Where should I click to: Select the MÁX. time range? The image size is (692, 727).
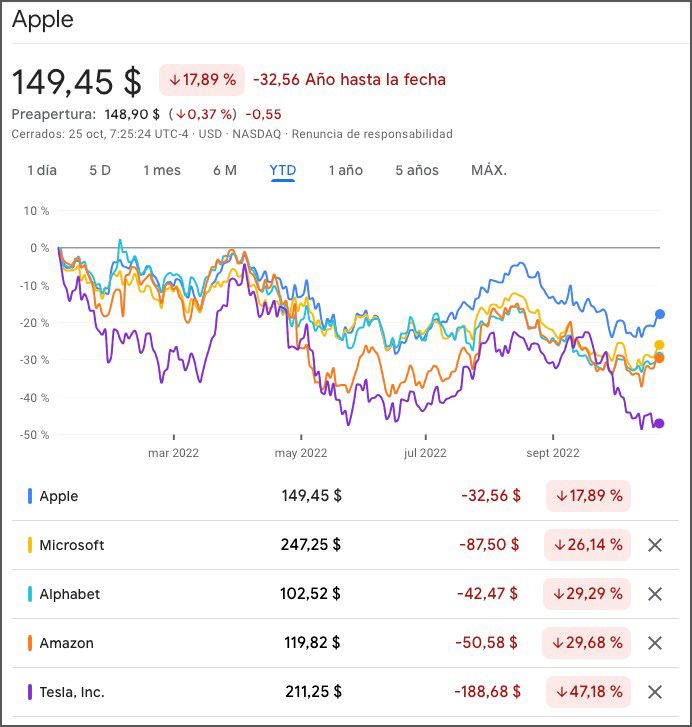pos(489,170)
